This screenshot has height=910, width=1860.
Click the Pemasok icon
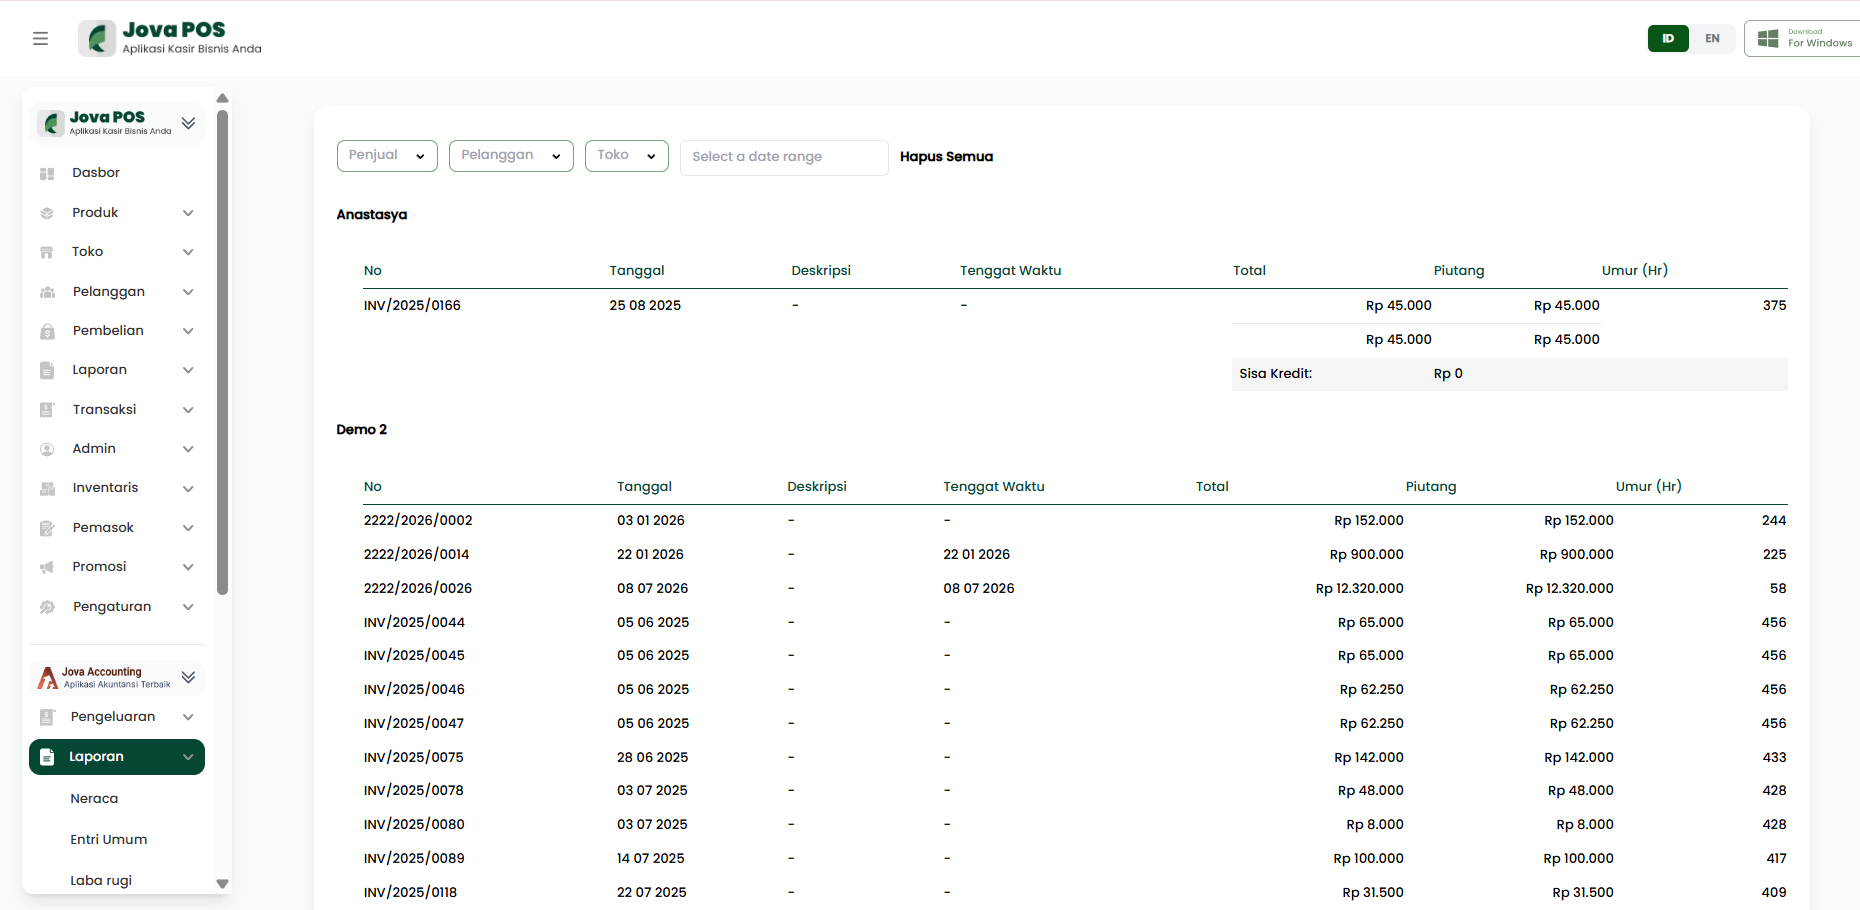click(x=47, y=528)
